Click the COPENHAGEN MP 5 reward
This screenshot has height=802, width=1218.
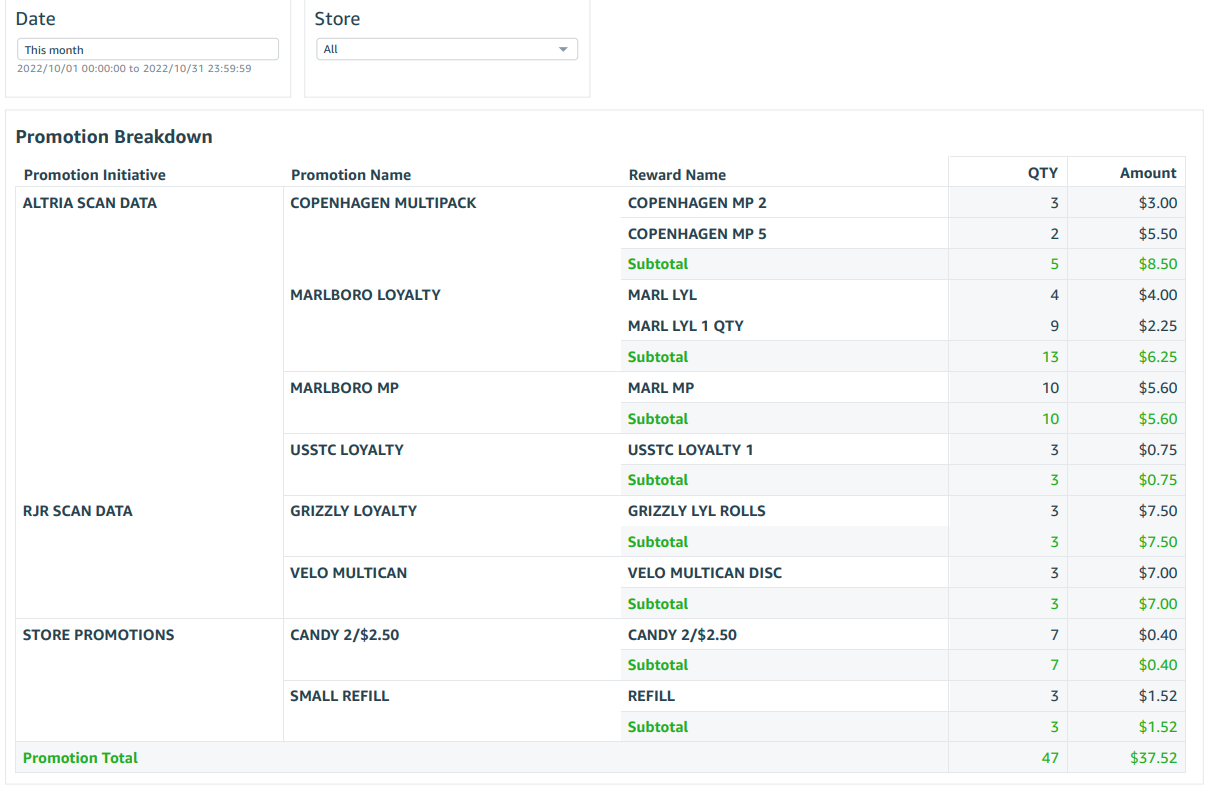coord(697,234)
